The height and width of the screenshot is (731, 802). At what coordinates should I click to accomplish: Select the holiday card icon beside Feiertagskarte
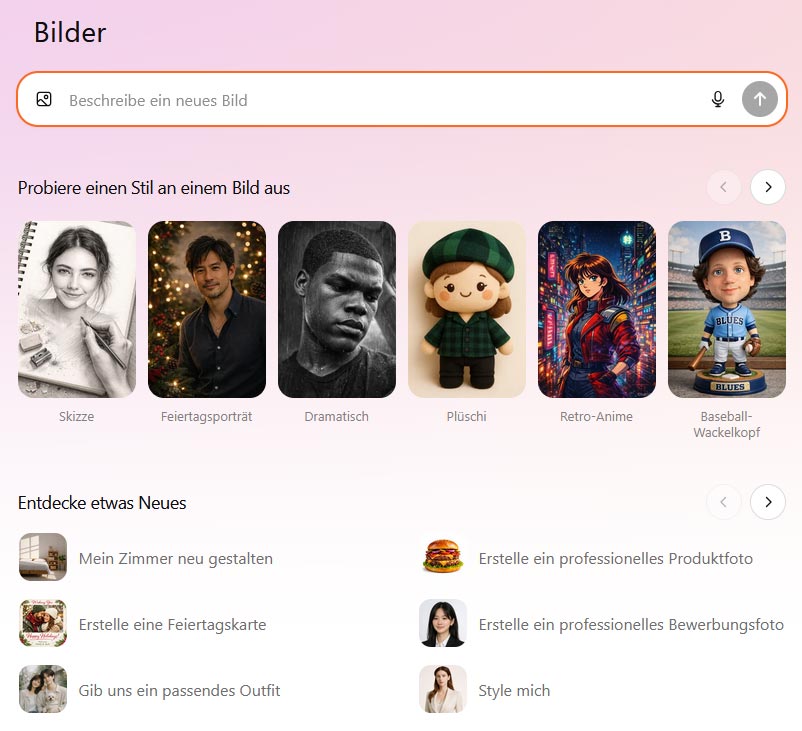(x=42, y=624)
